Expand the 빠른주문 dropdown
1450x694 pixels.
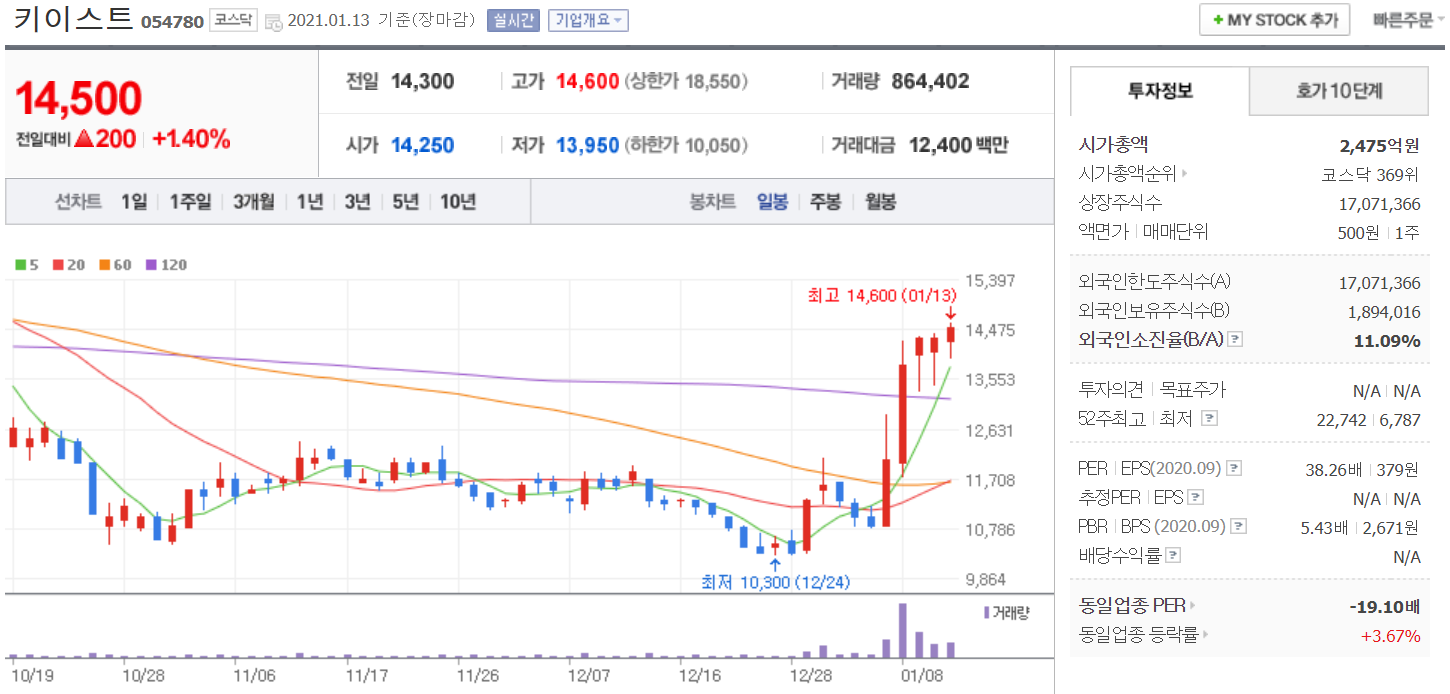(x=1408, y=20)
